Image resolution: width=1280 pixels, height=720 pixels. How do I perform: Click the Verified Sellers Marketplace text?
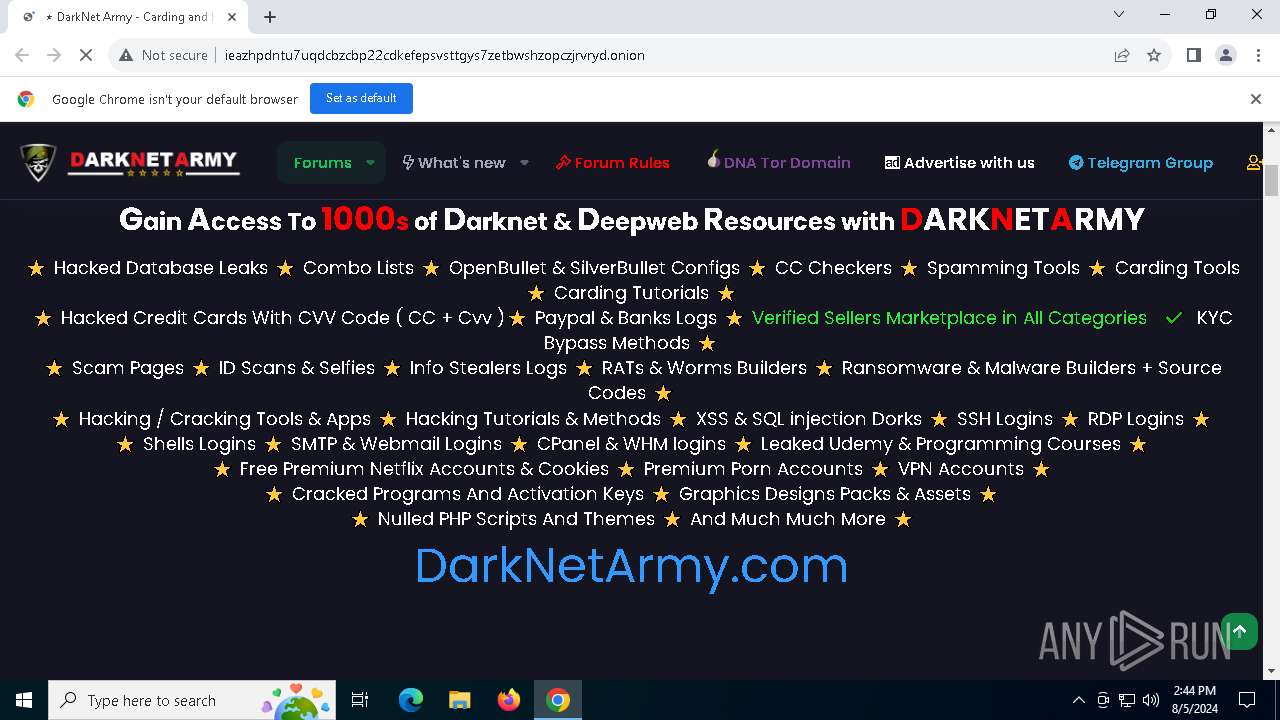coord(949,318)
